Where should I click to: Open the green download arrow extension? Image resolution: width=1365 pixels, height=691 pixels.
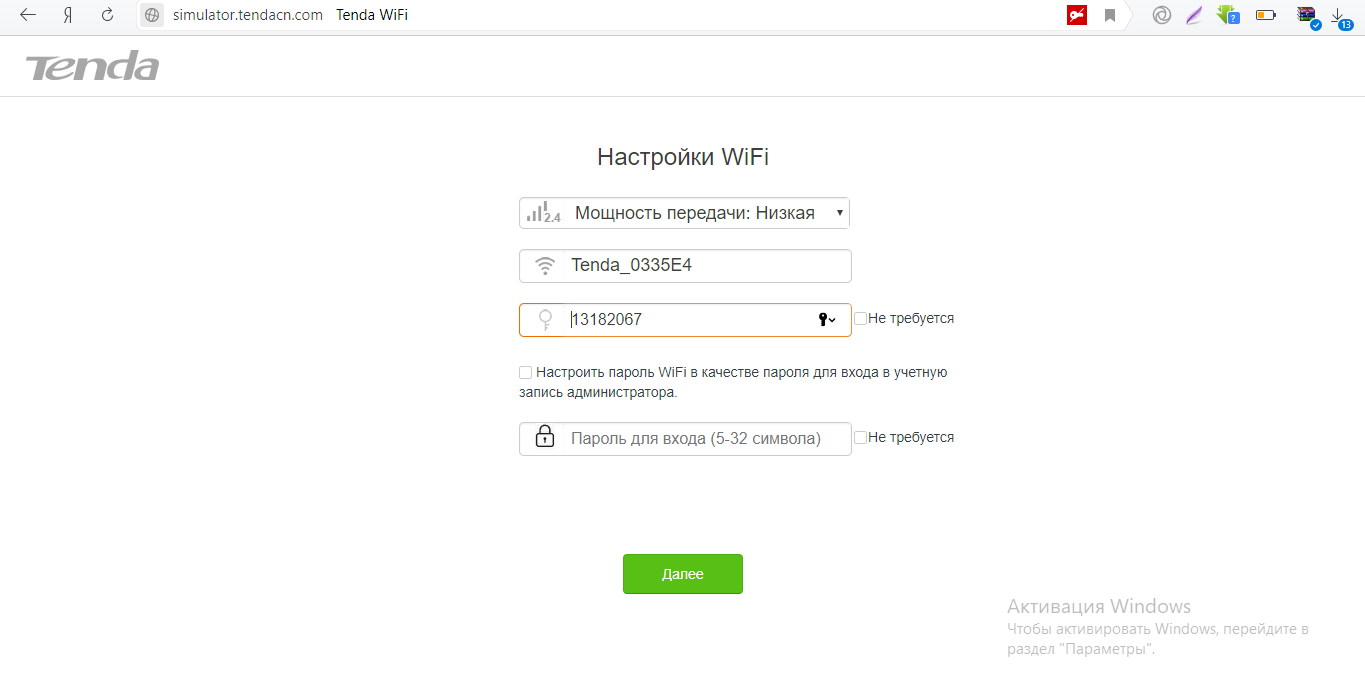pos(1226,15)
